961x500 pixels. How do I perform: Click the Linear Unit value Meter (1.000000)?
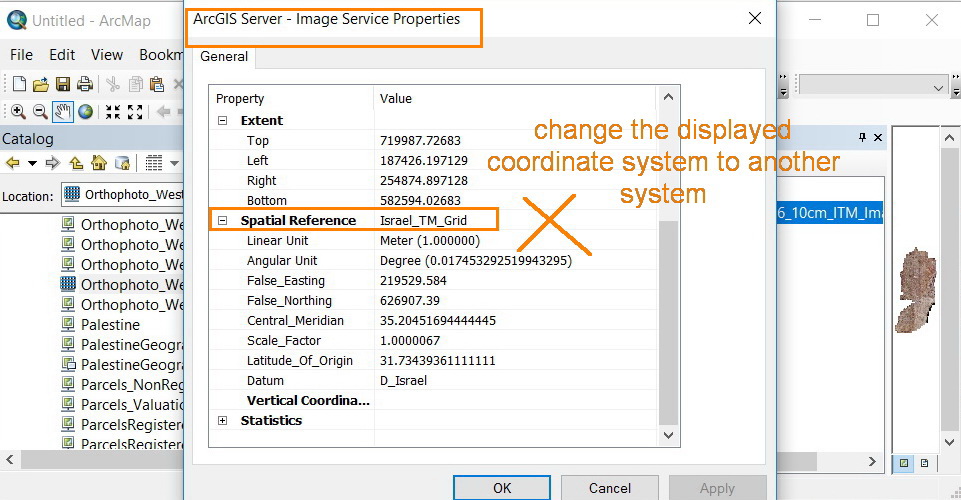click(x=430, y=241)
